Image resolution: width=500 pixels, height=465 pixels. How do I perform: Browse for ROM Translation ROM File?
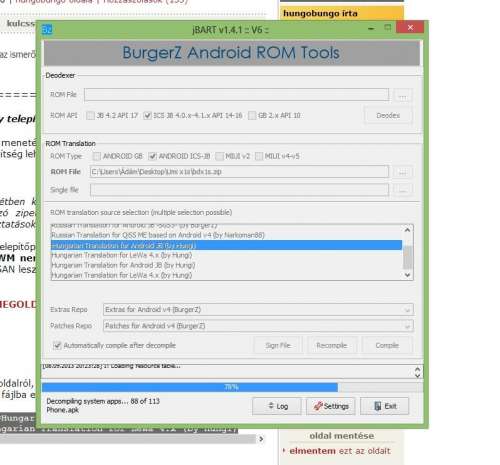(x=403, y=172)
